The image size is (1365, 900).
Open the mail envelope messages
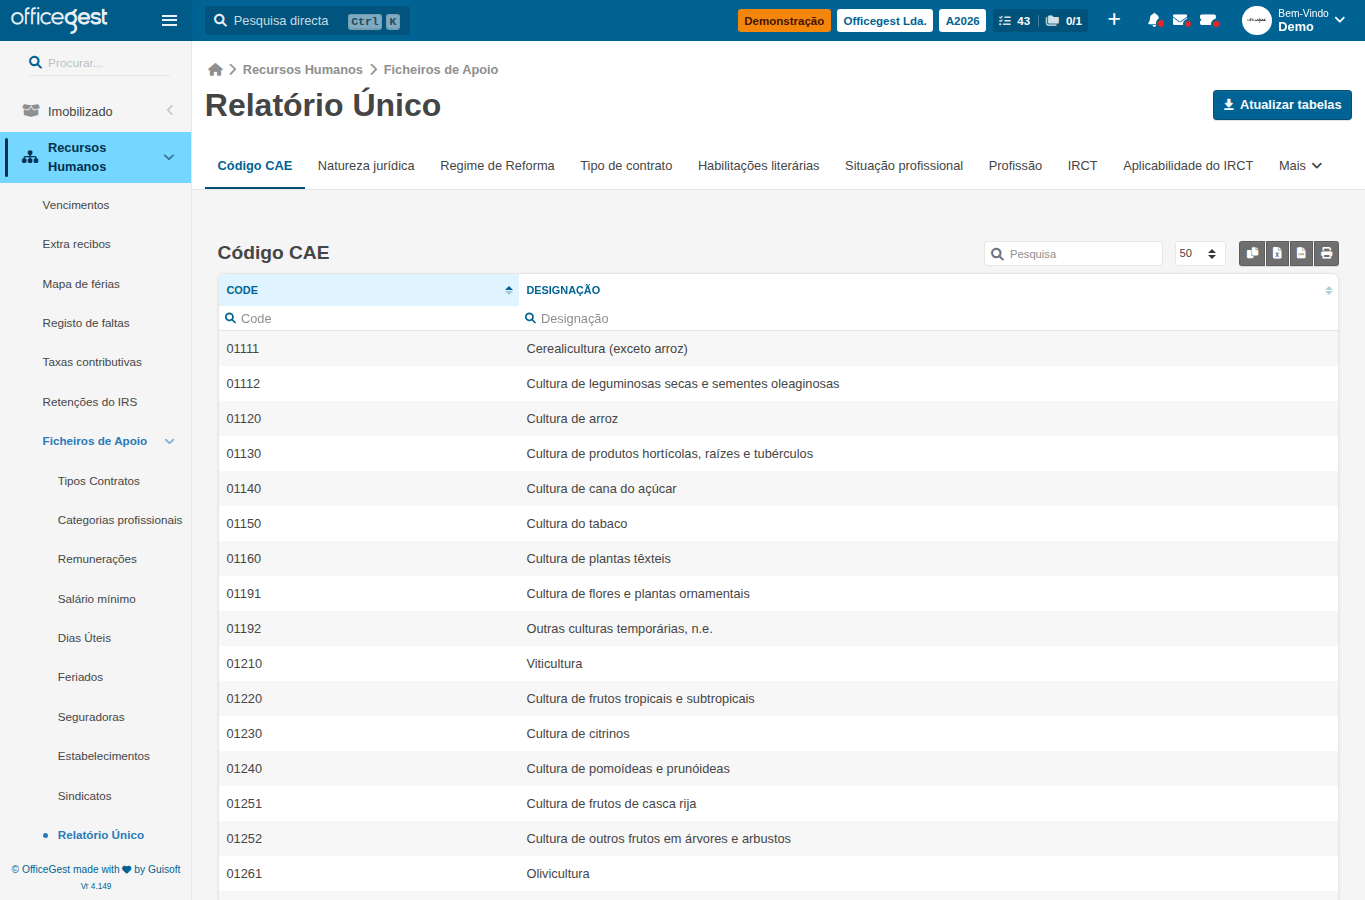pos(1181,20)
